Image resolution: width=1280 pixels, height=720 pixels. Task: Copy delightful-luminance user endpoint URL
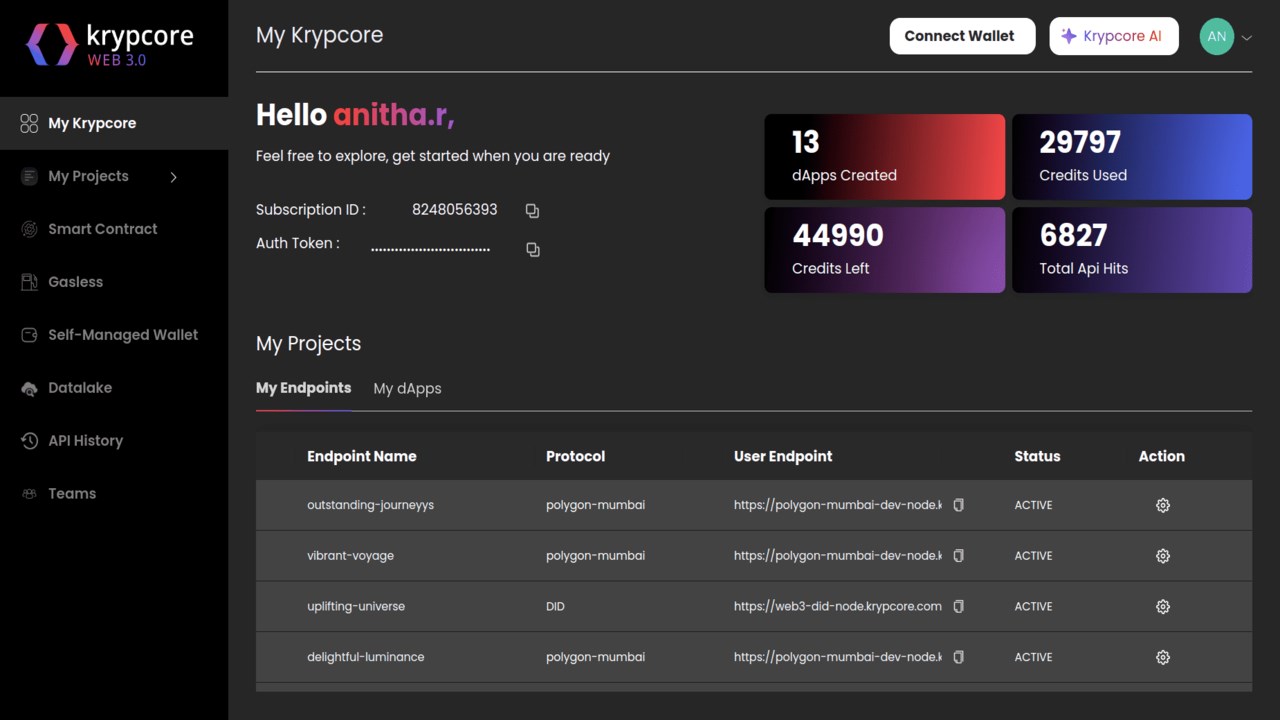pos(958,658)
